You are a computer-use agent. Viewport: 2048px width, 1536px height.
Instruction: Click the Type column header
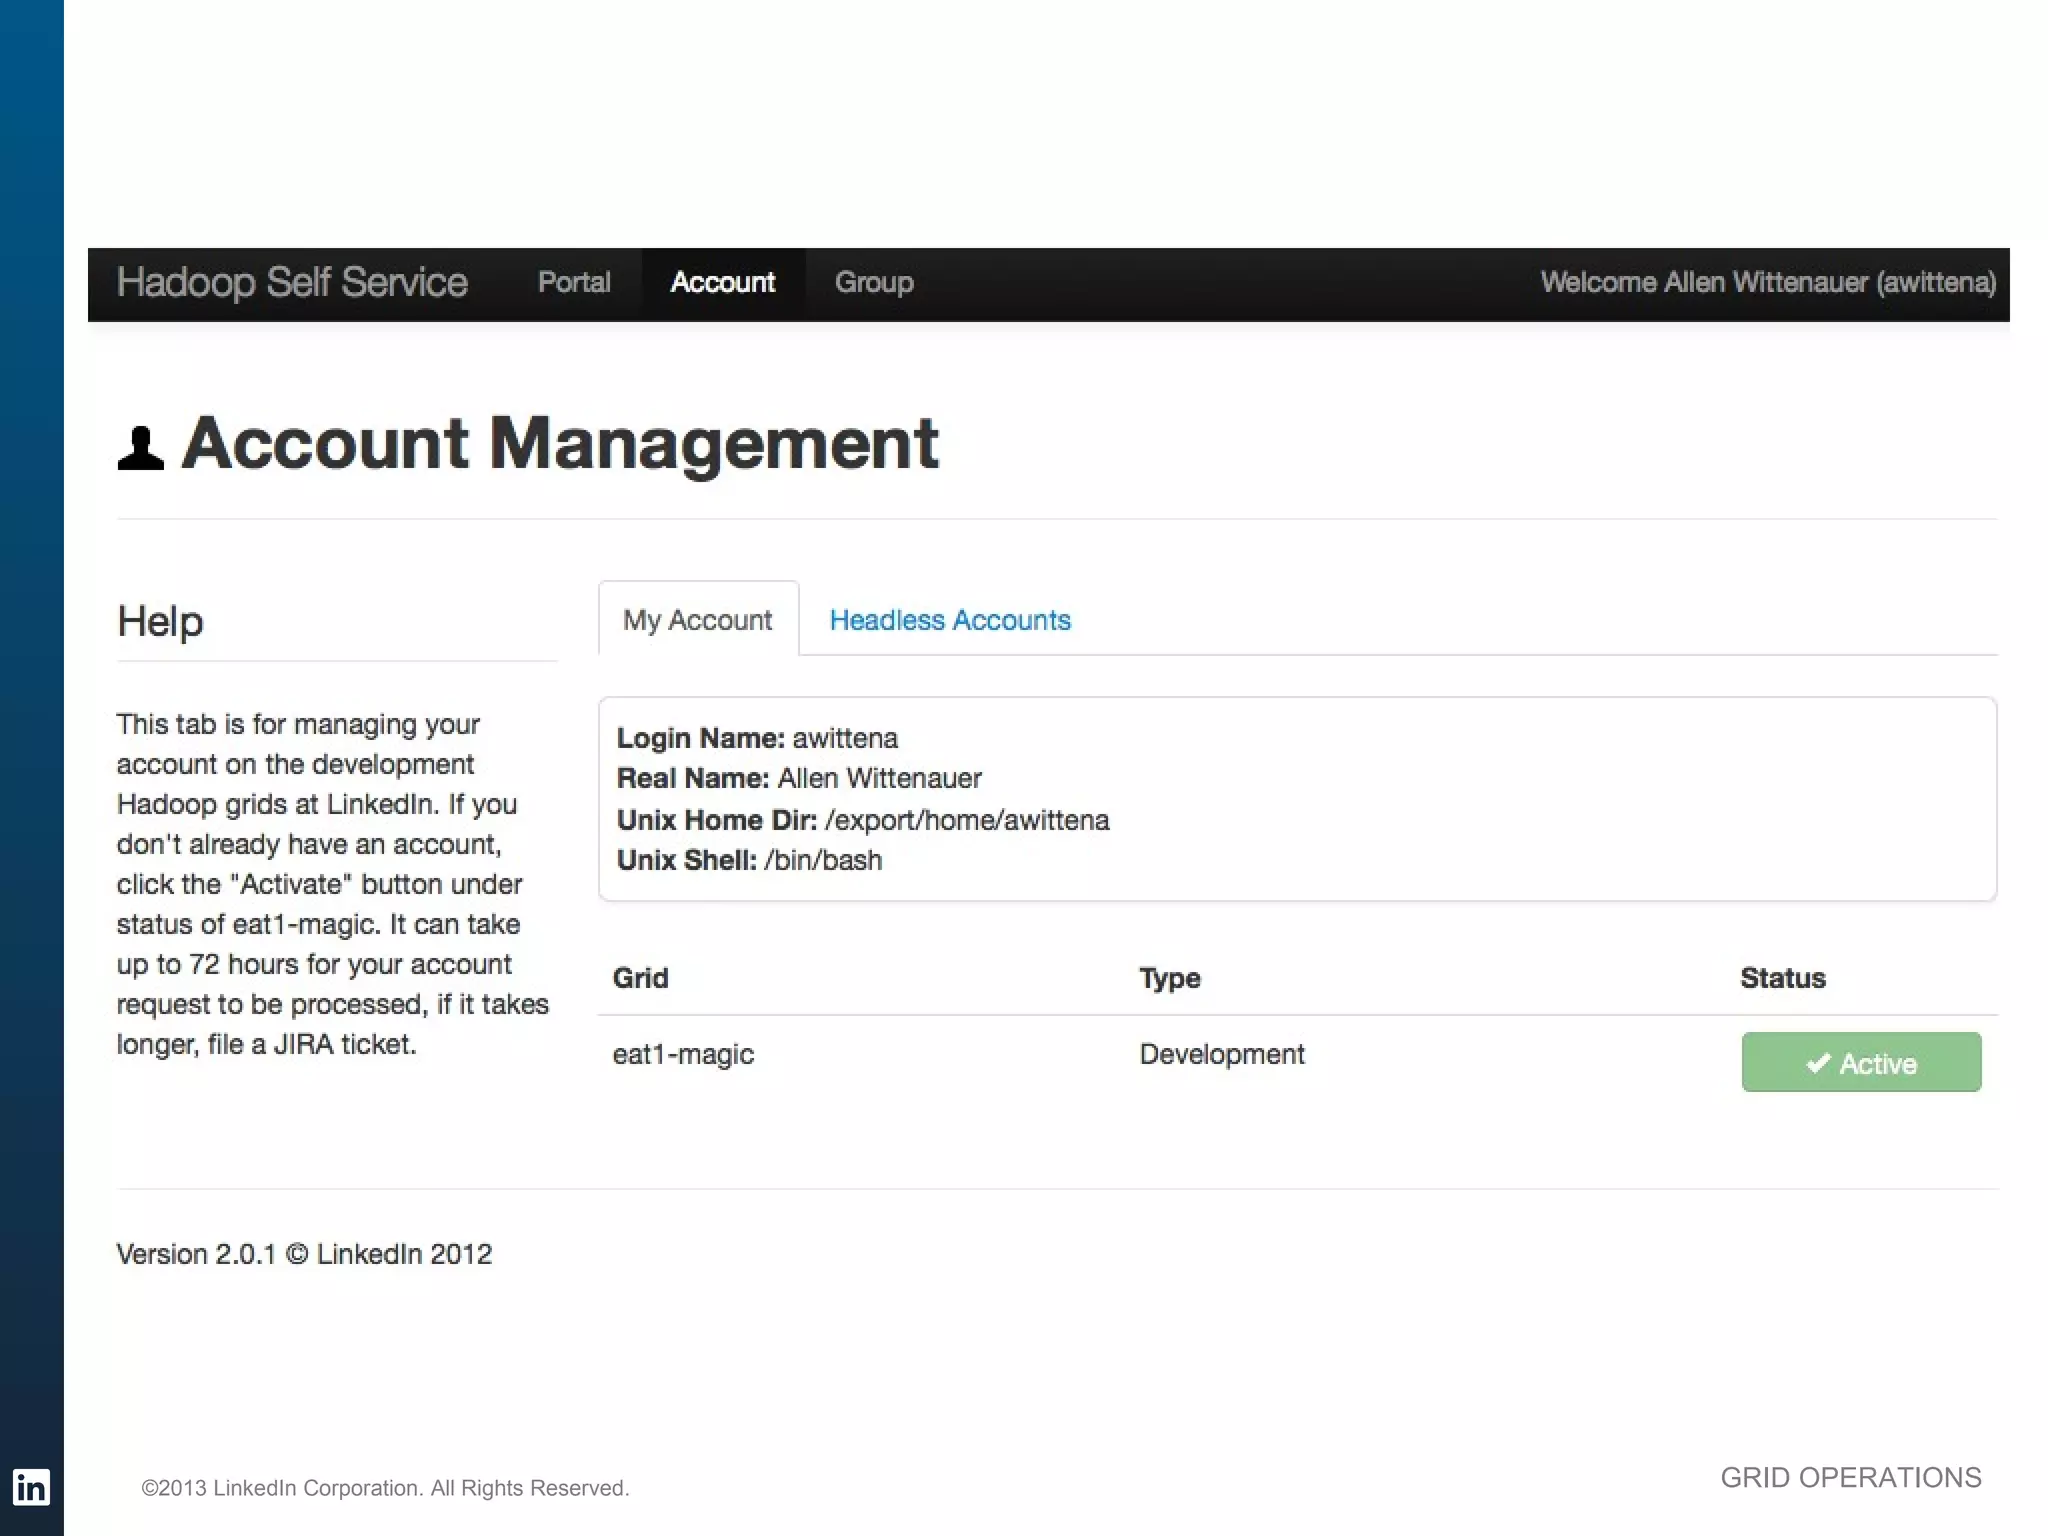pyautogui.click(x=1170, y=978)
